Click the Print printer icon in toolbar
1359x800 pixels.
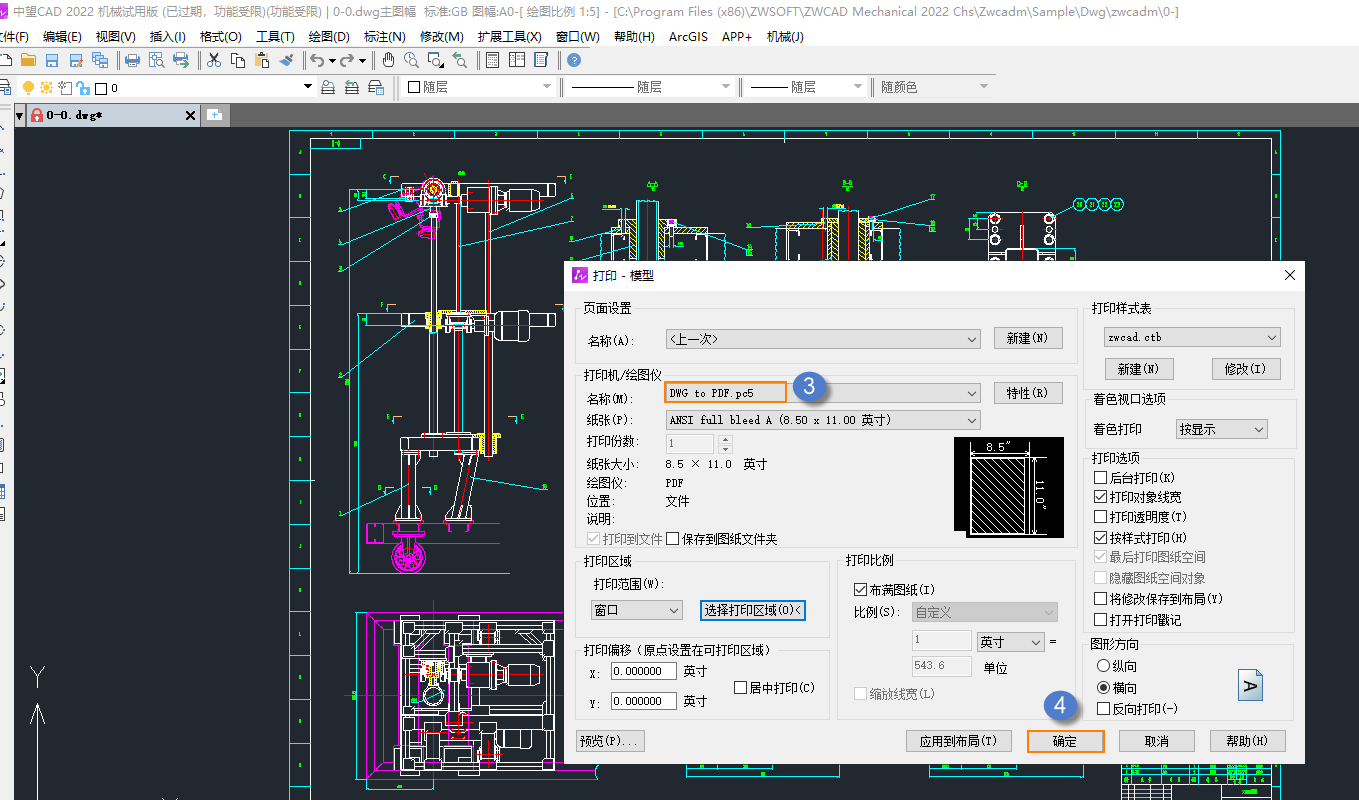[132, 60]
